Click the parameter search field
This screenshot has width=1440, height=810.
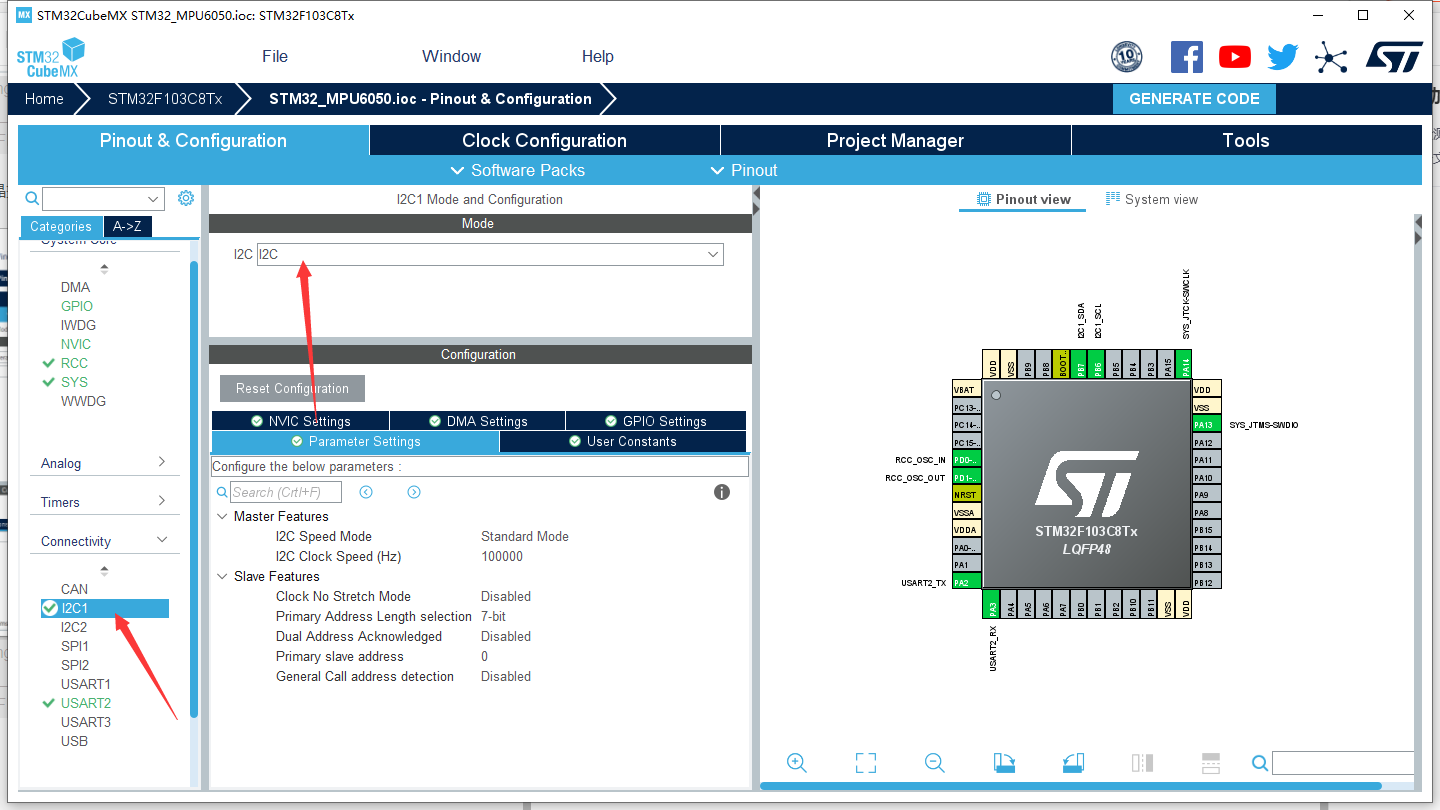click(x=286, y=492)
